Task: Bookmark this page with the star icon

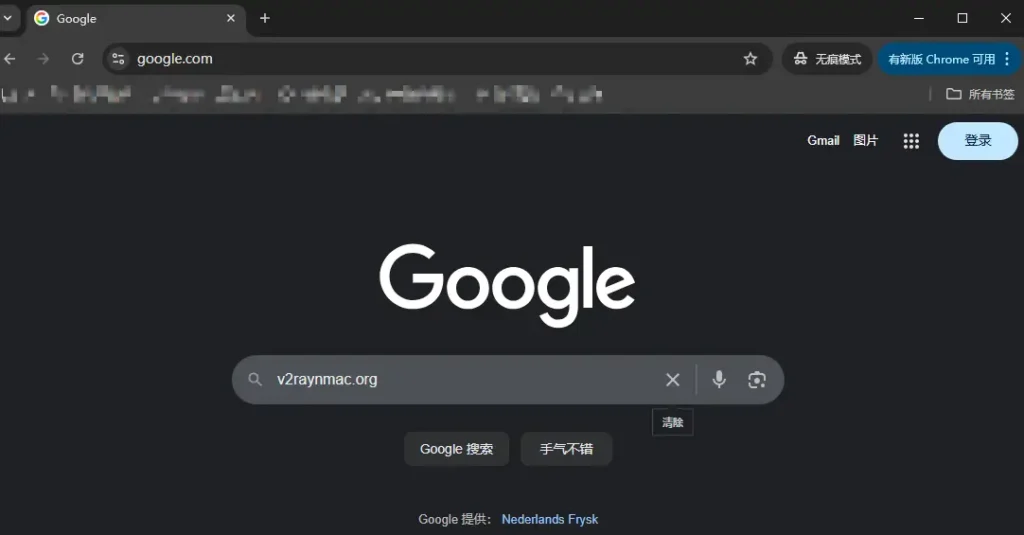Action: (750, 59)
